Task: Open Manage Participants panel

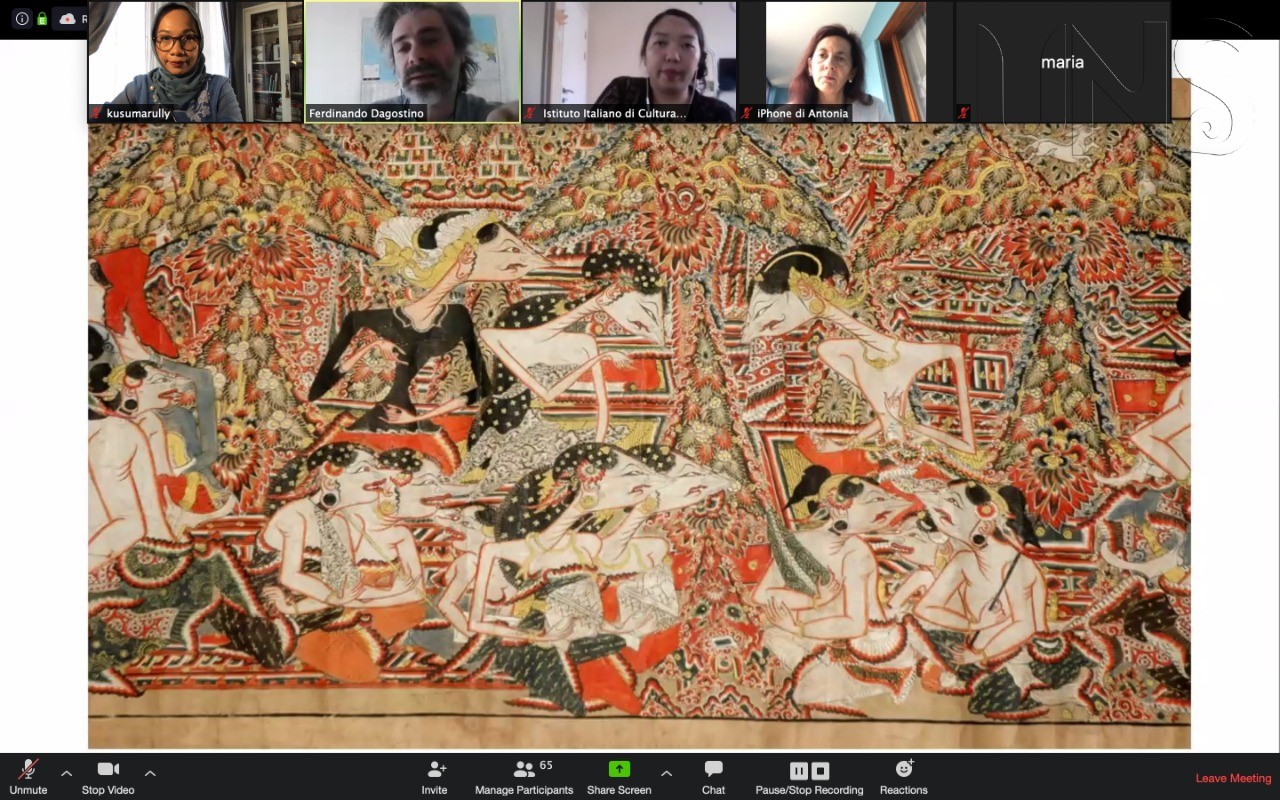Action: click(x=524, y=775)
